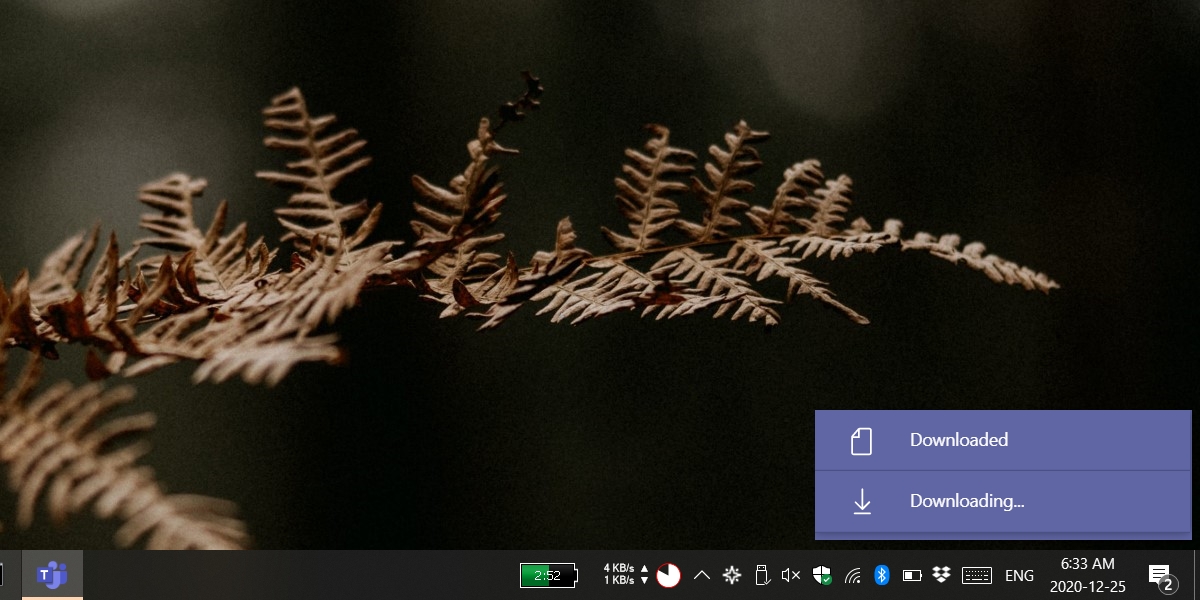
Task: Select the Downloading... entry
Action: point(1003,501)
